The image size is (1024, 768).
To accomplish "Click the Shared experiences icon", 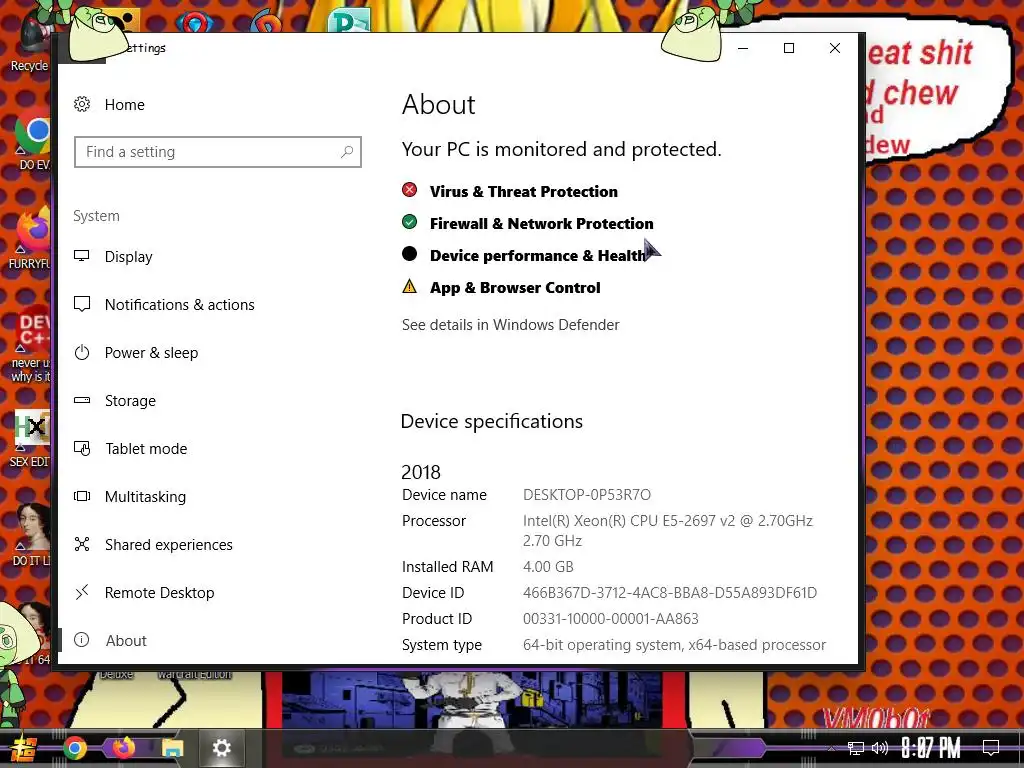I will point(82,544).
